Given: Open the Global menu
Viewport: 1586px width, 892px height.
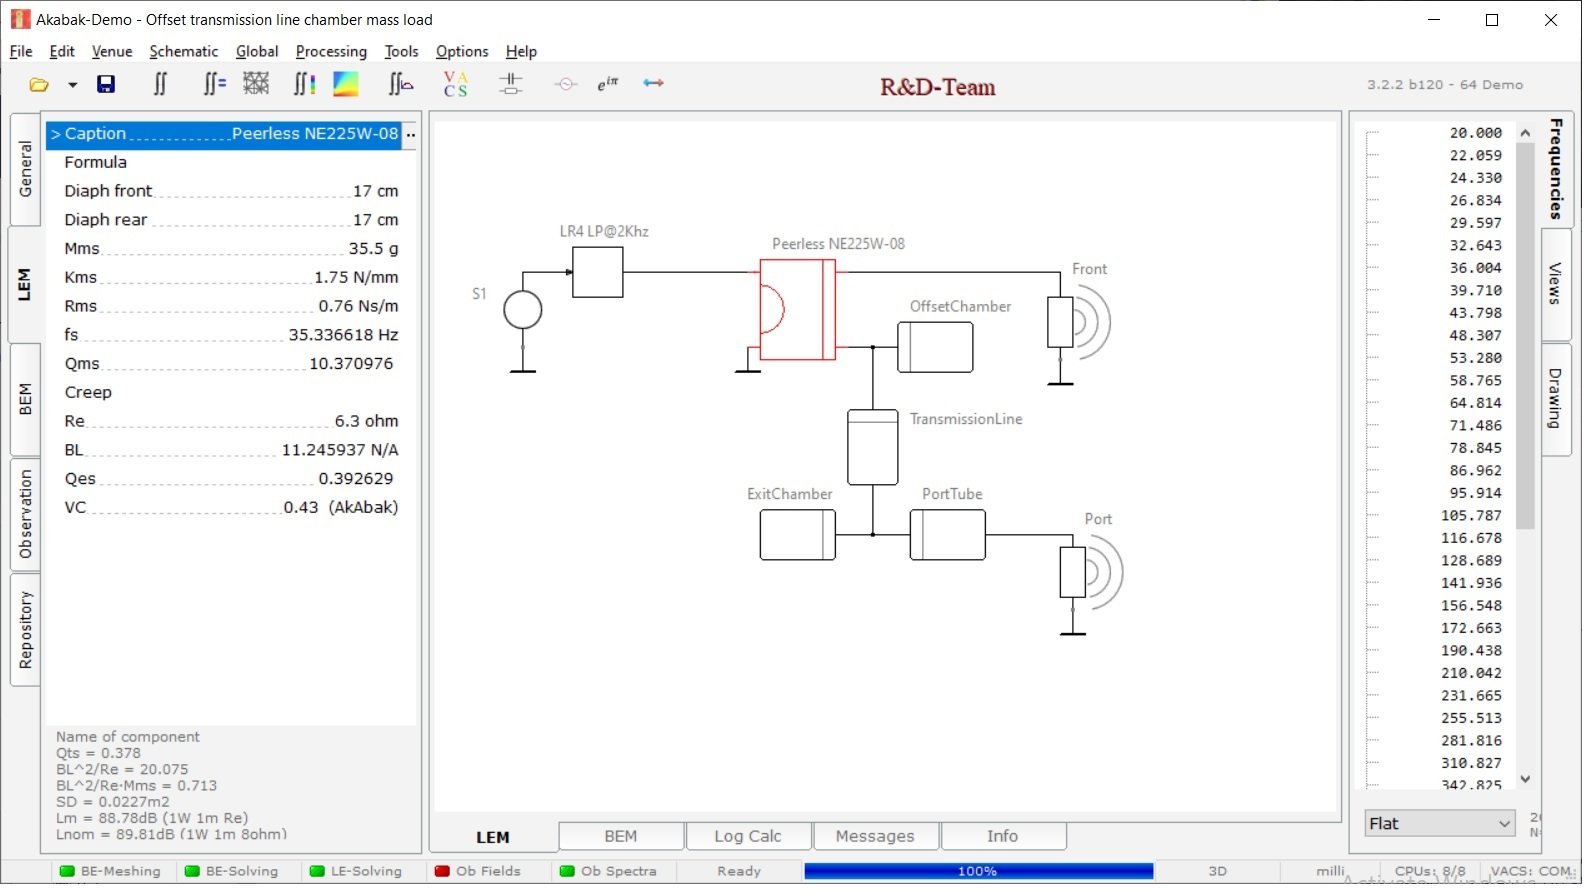Looking at the screenshot, I should [x=257, y=52].
